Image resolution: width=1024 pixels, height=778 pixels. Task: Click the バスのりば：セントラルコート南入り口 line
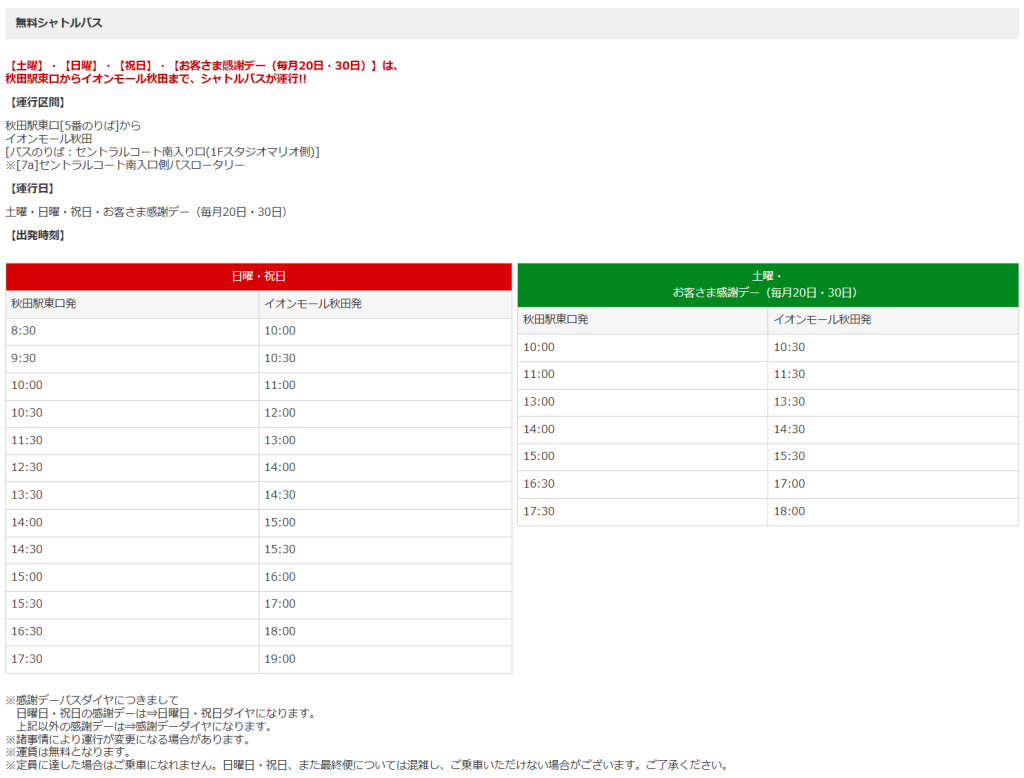[x=163, y=152]
